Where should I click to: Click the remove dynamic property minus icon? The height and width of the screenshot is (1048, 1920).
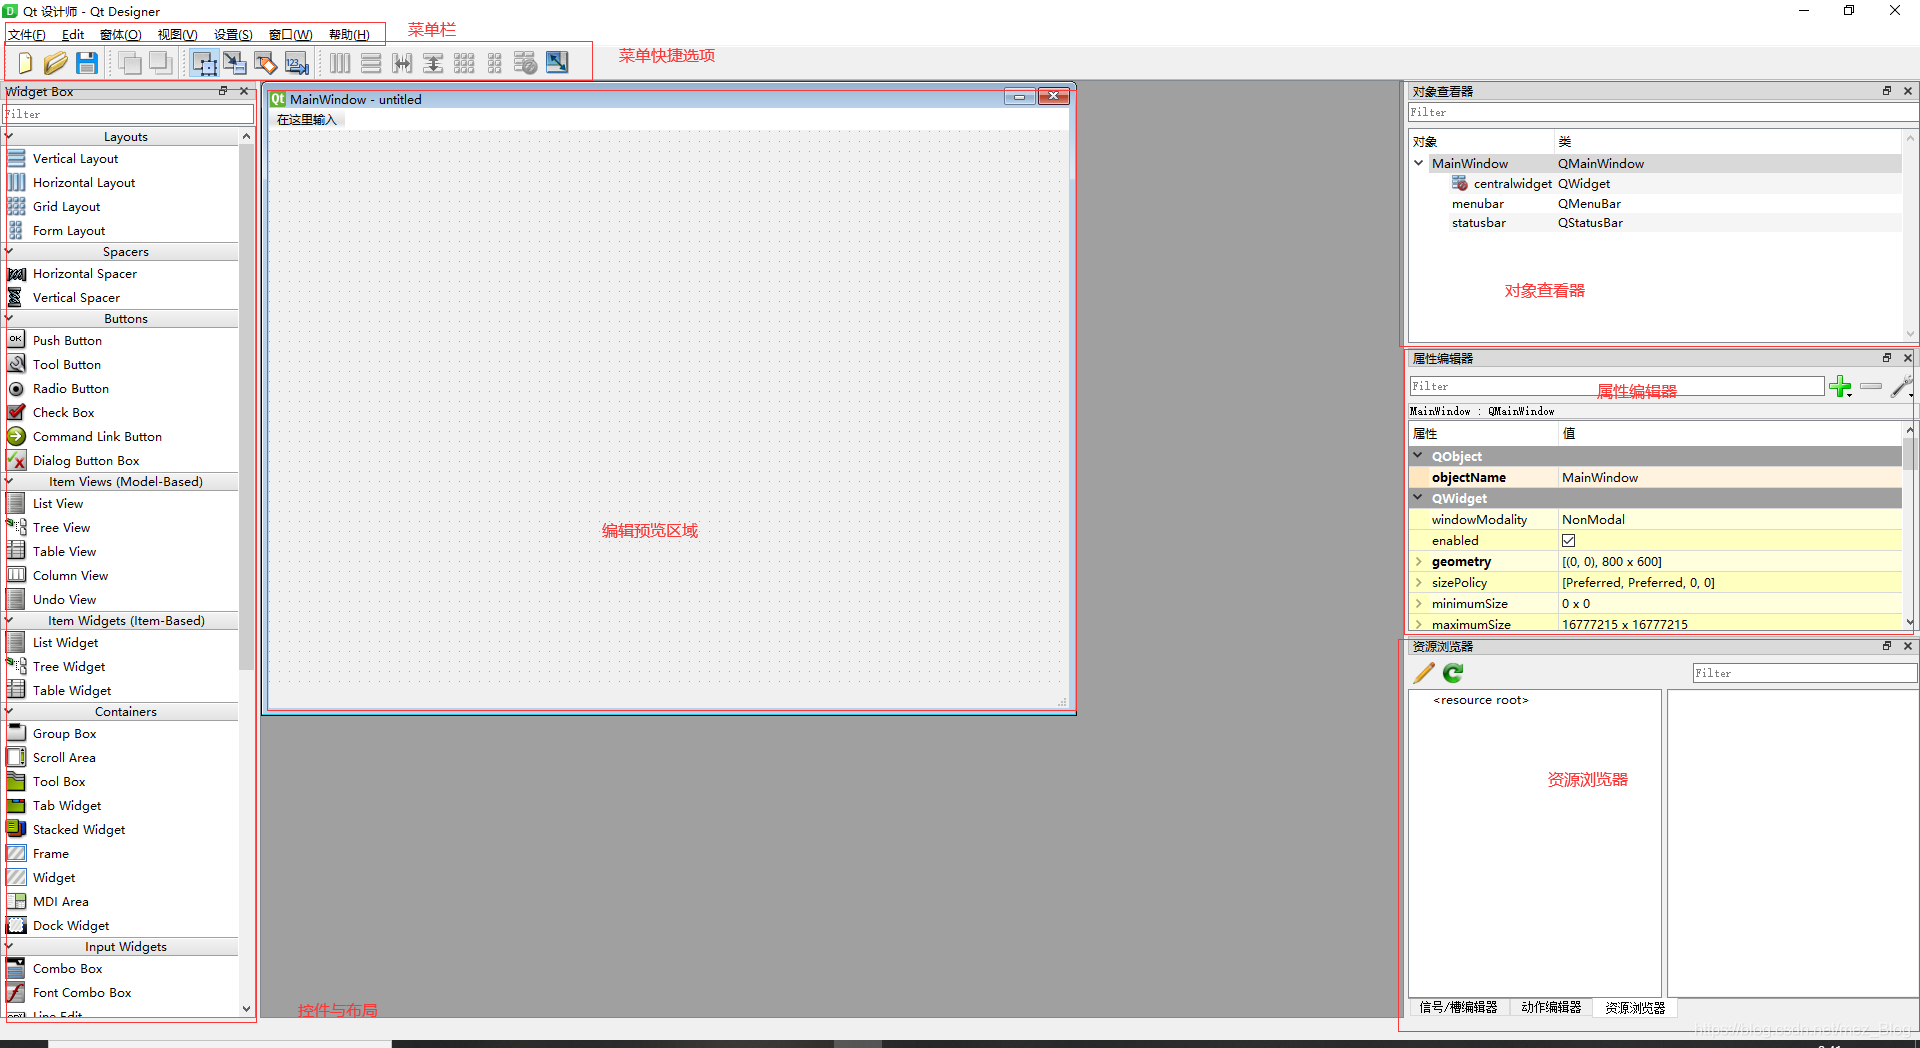[1871, 386]
